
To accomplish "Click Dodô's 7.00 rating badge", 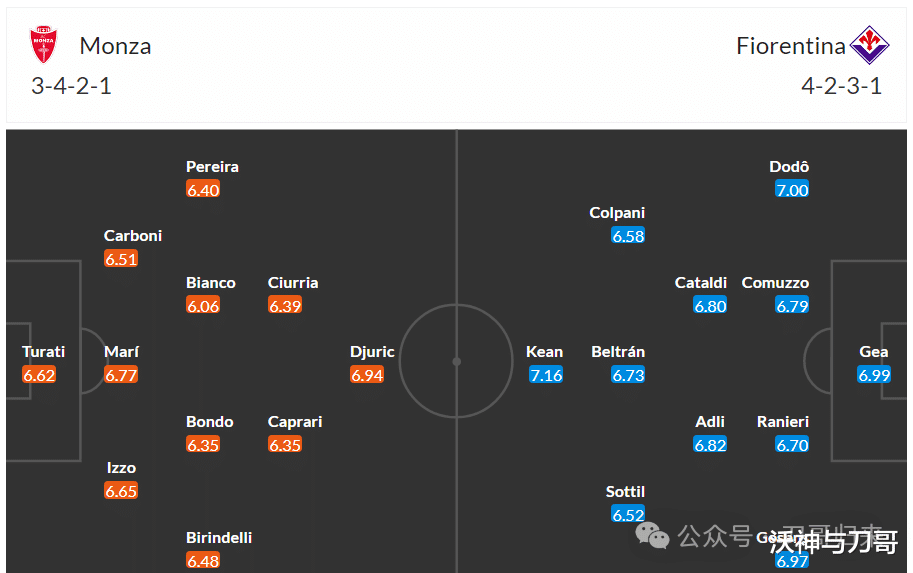I will tap(792, 190).
